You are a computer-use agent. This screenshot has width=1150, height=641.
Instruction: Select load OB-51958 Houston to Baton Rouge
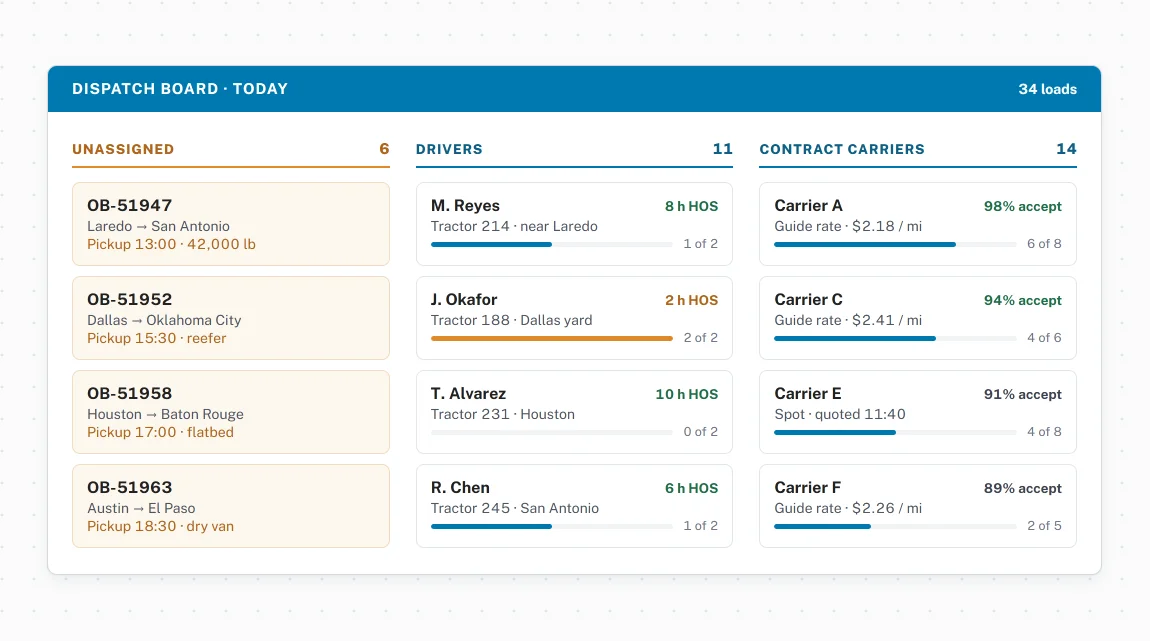tap(230, 411)
